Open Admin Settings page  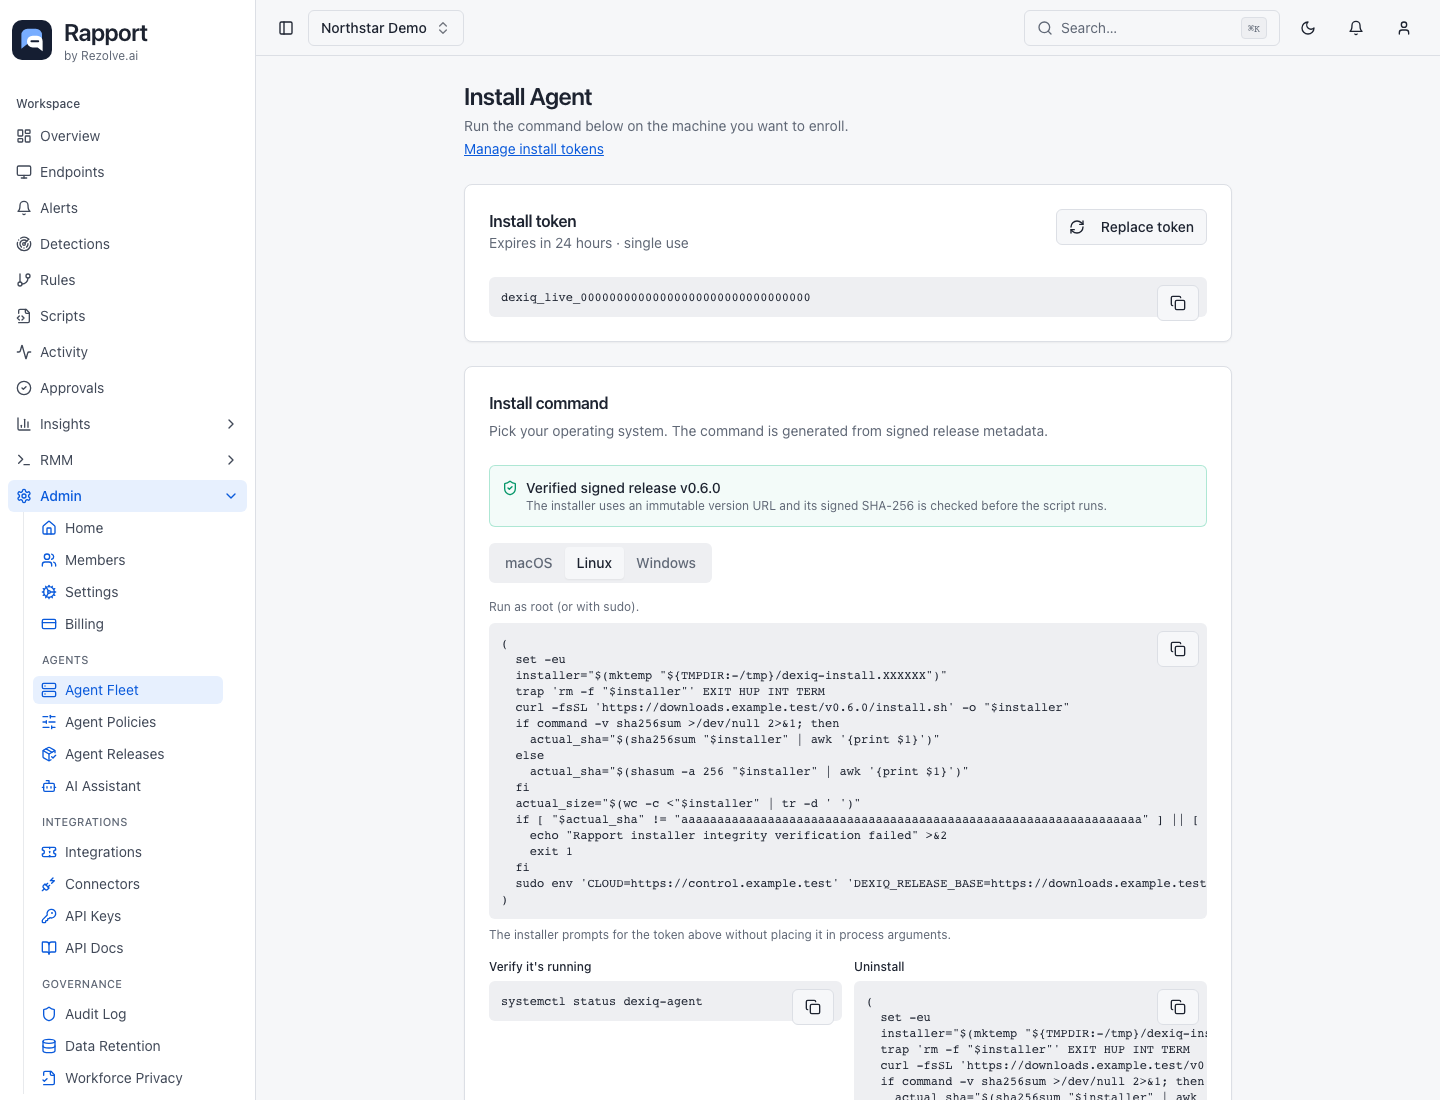pyautogui.click(x=128, y=592)
